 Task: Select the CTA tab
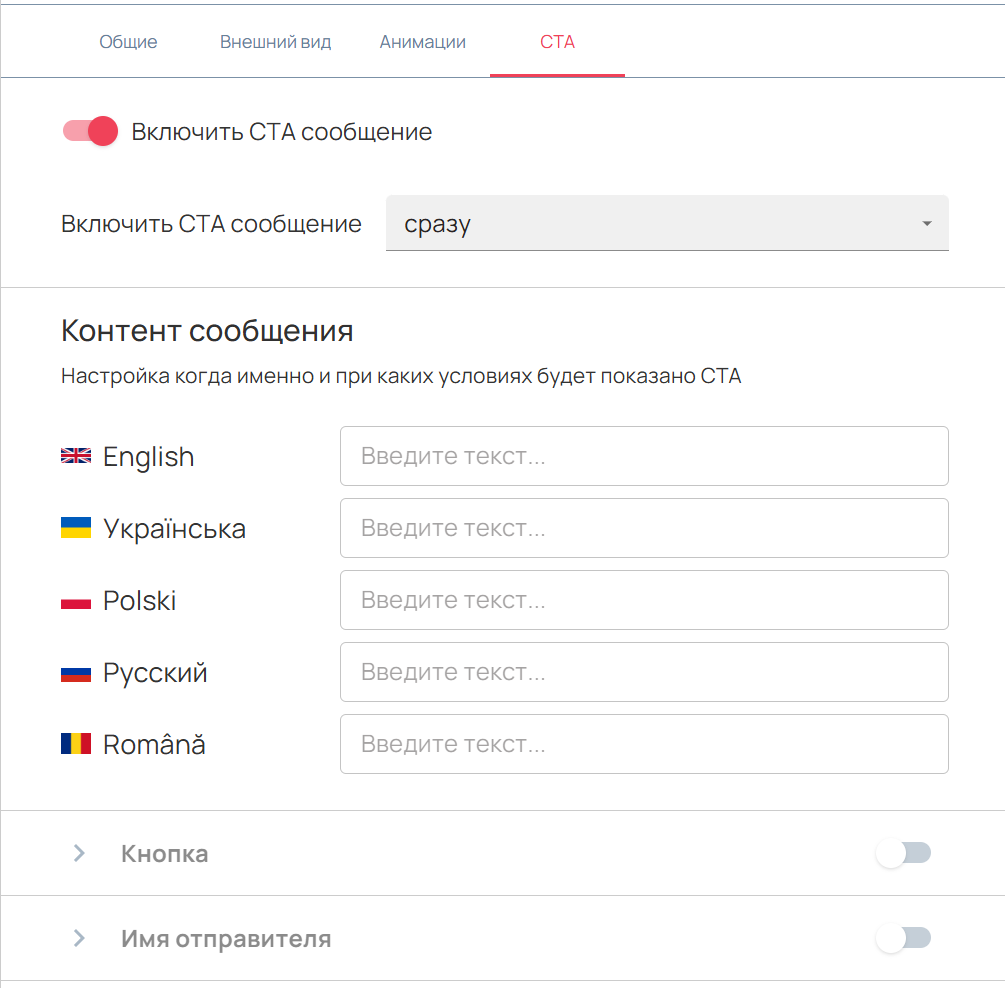557,42
